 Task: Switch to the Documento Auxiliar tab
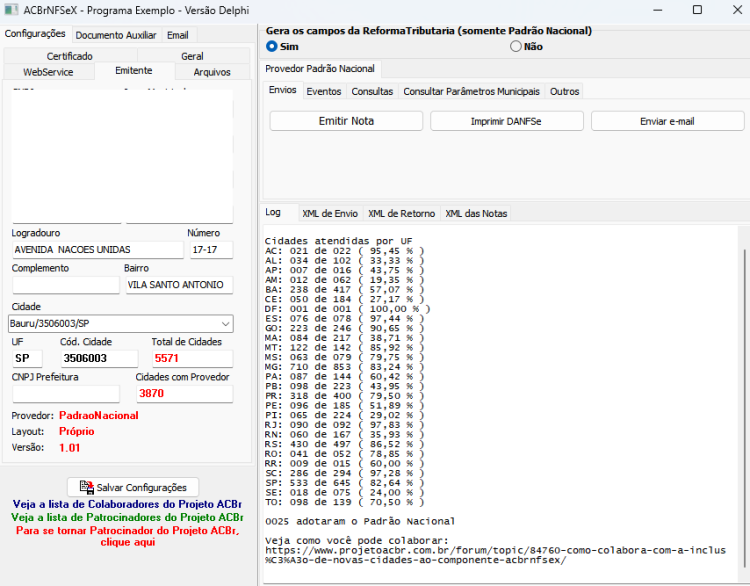pyautogui.click(x=116, y=35)
